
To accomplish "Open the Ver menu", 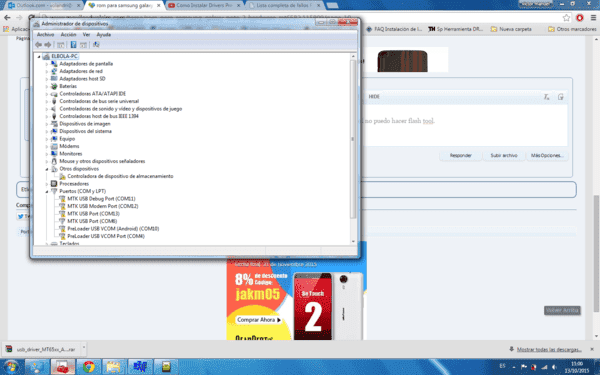I will point(86,34).
